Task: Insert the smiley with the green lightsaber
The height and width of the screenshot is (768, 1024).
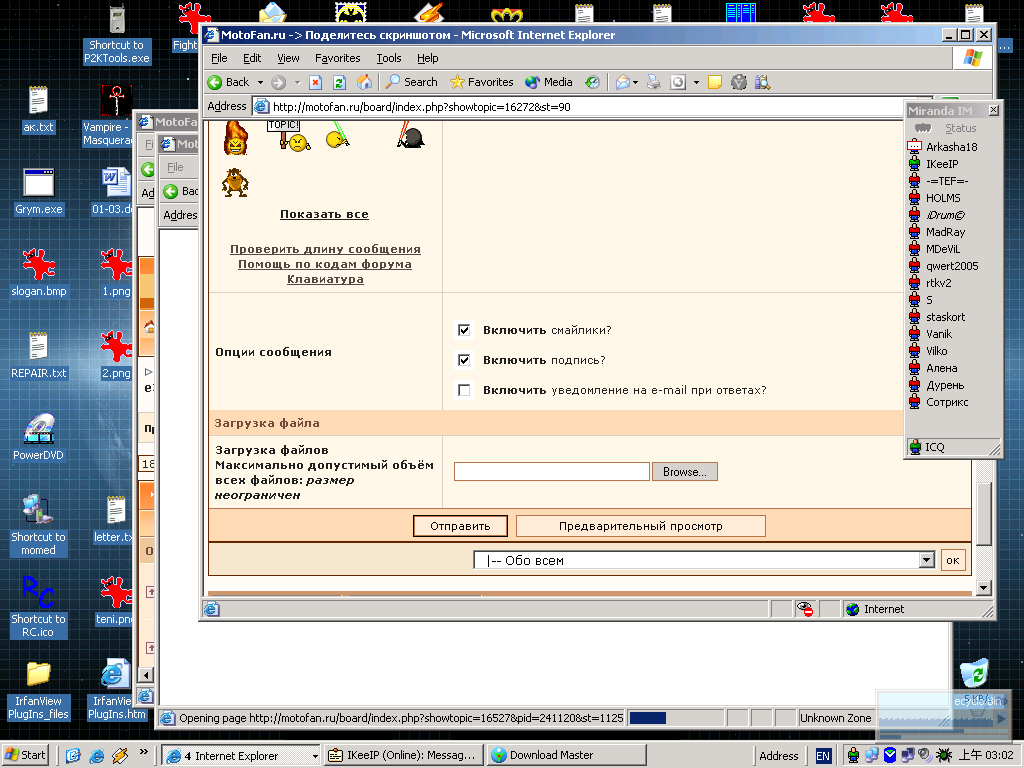Action: 338,135
